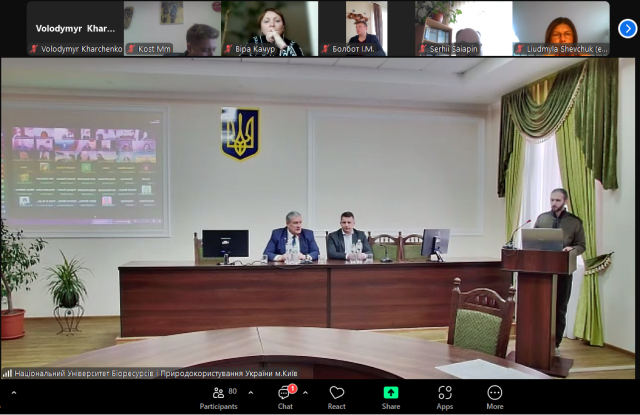The image size is (640, 415).
Task: Click muted mic icon on Serhii Saiapin
Action: click(x=423, y=49)
